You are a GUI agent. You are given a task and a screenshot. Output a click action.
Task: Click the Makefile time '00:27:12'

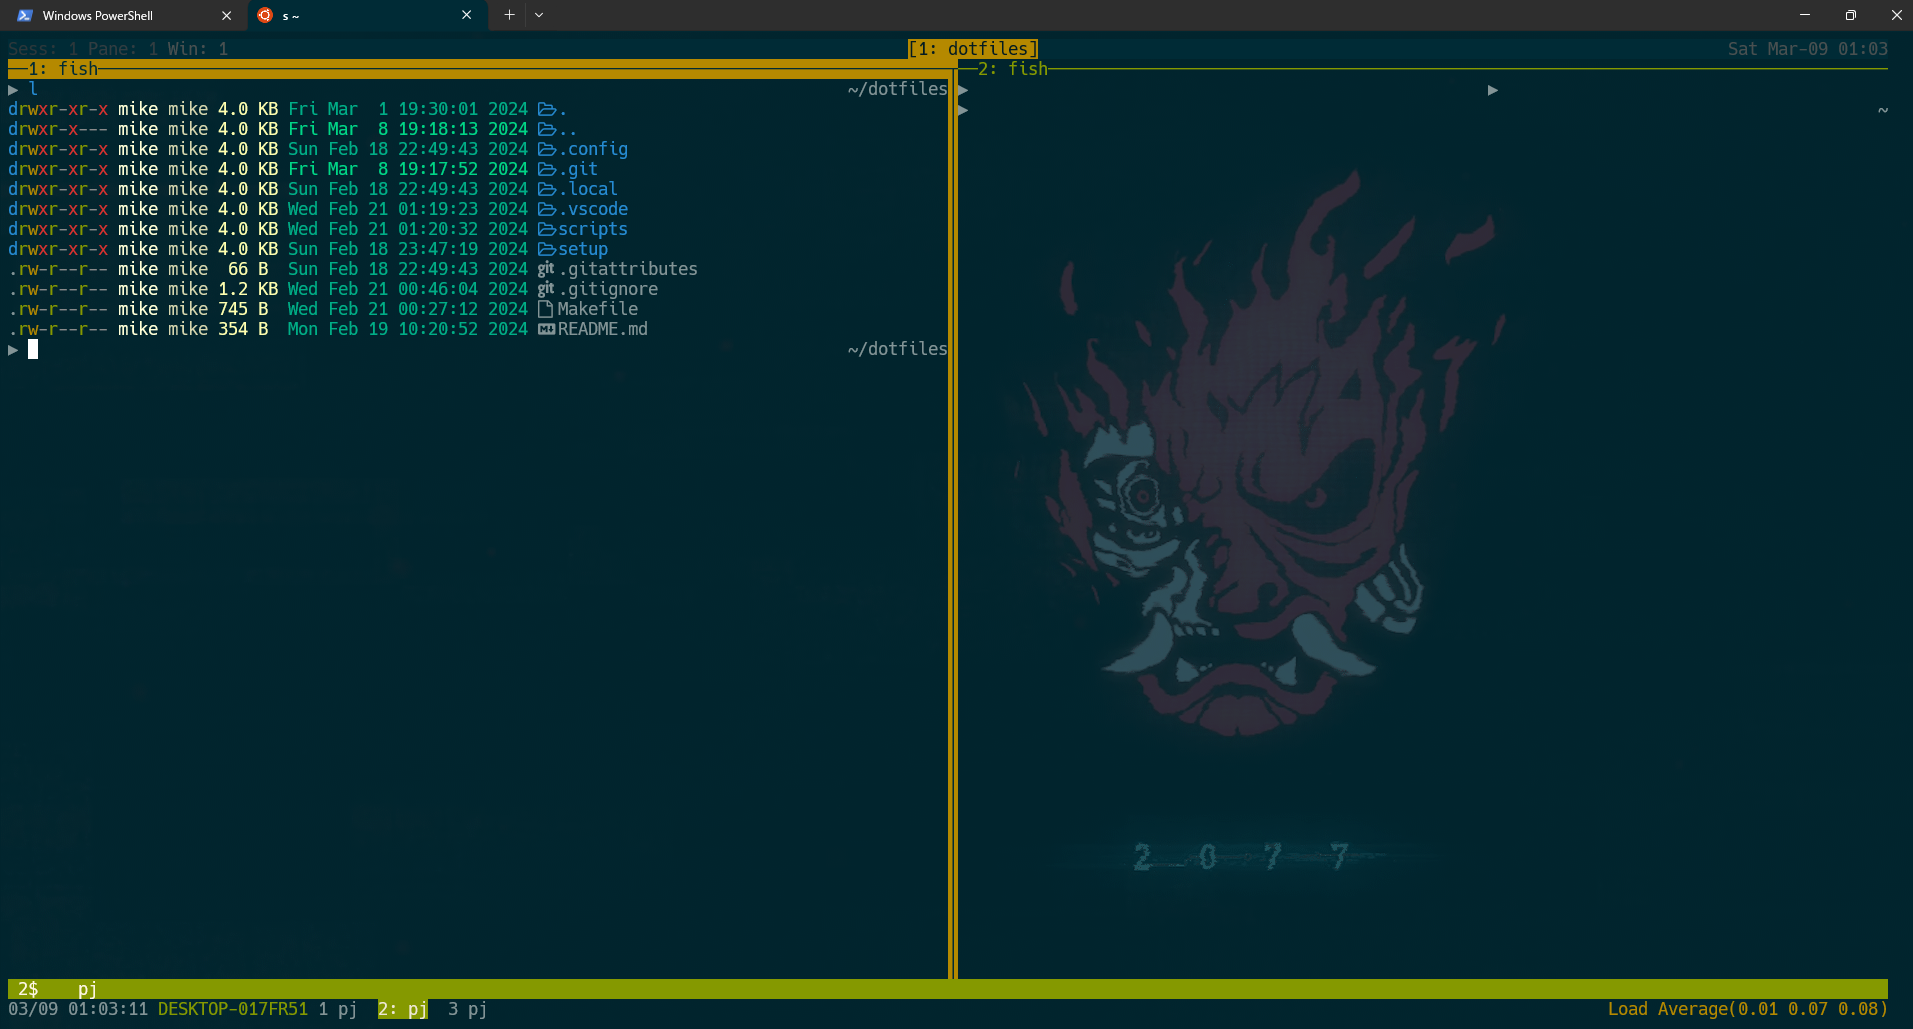coord(438,309)
